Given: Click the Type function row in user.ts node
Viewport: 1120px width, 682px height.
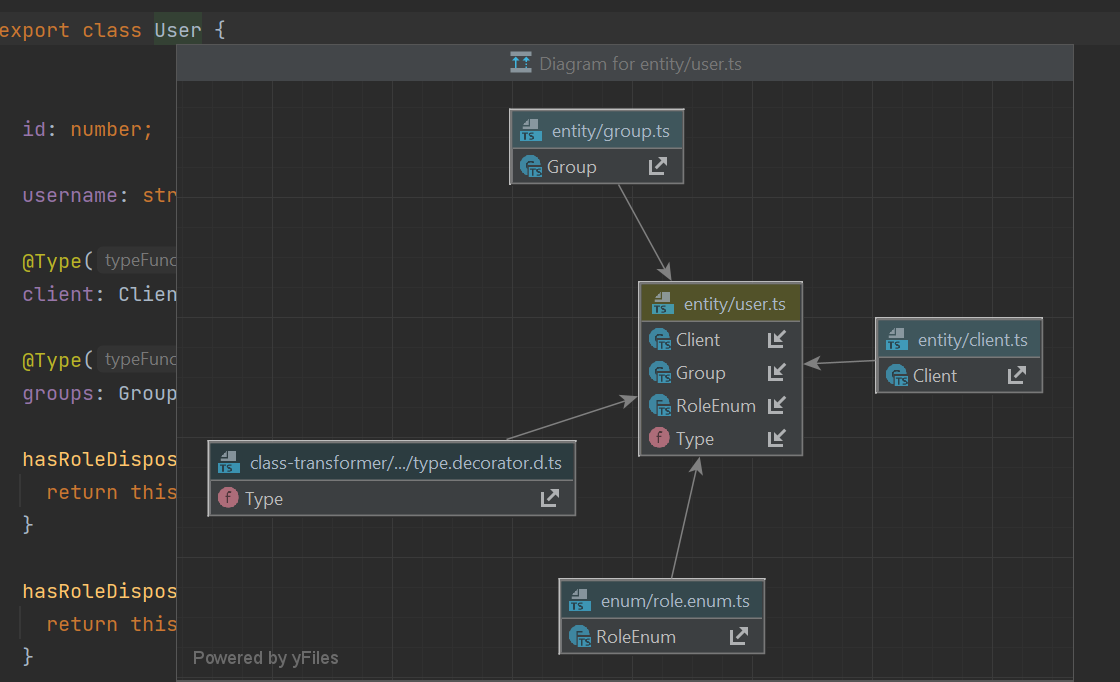Looking at the screenshot, I should click(694, 439).
